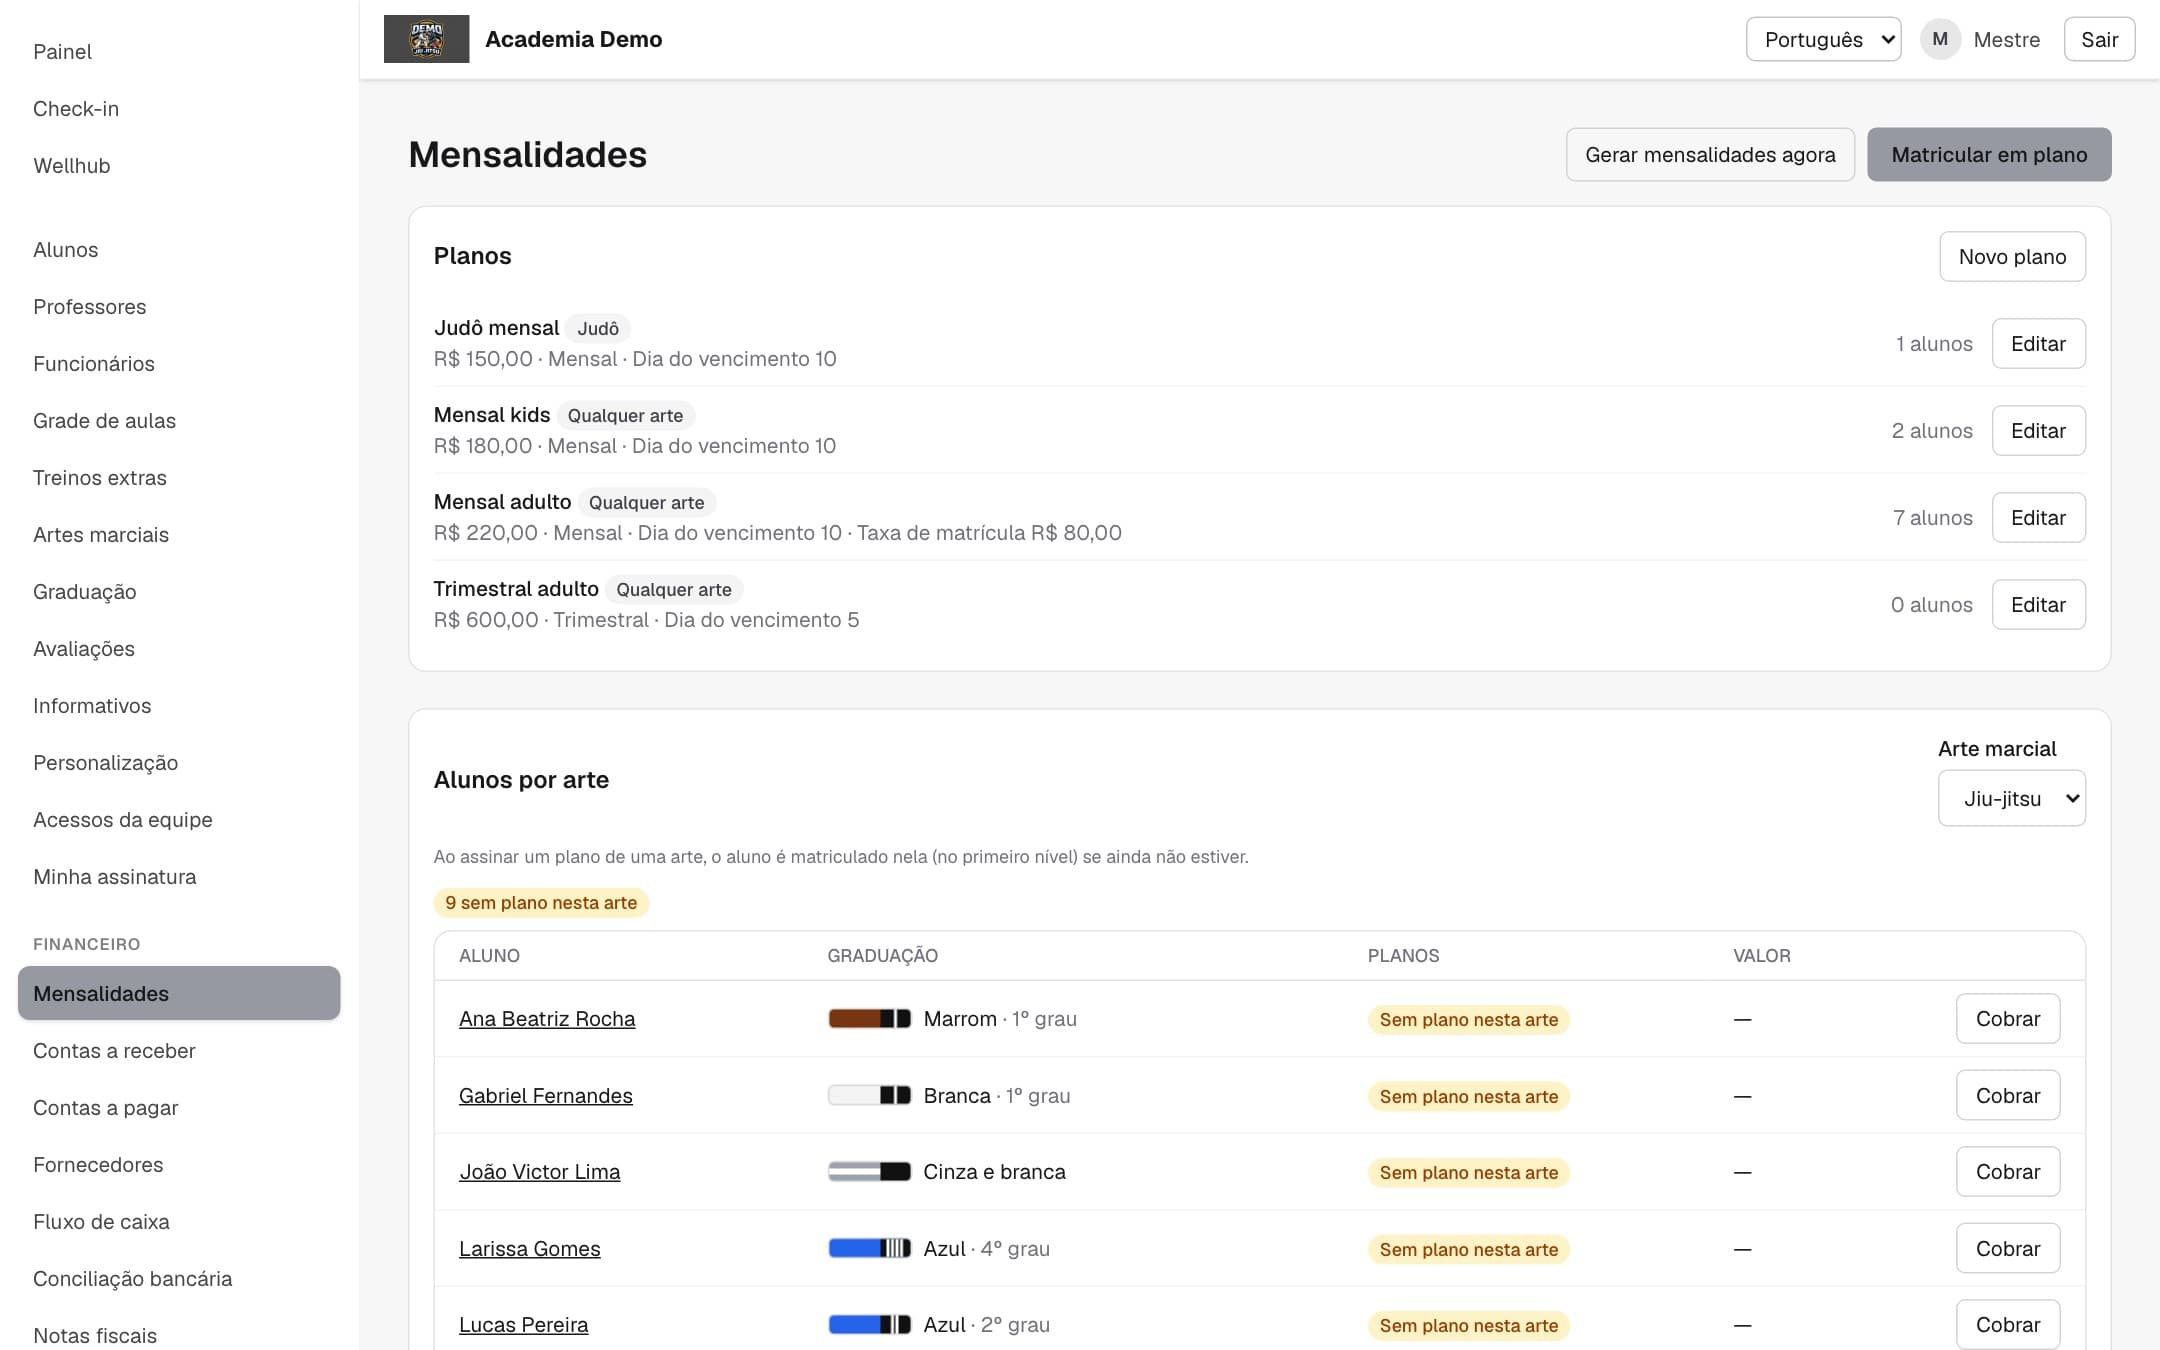The height and width of the screenshot is (1350, 2160).
Task: Click the Academia Demo logo image
Action: pos(426,39)
